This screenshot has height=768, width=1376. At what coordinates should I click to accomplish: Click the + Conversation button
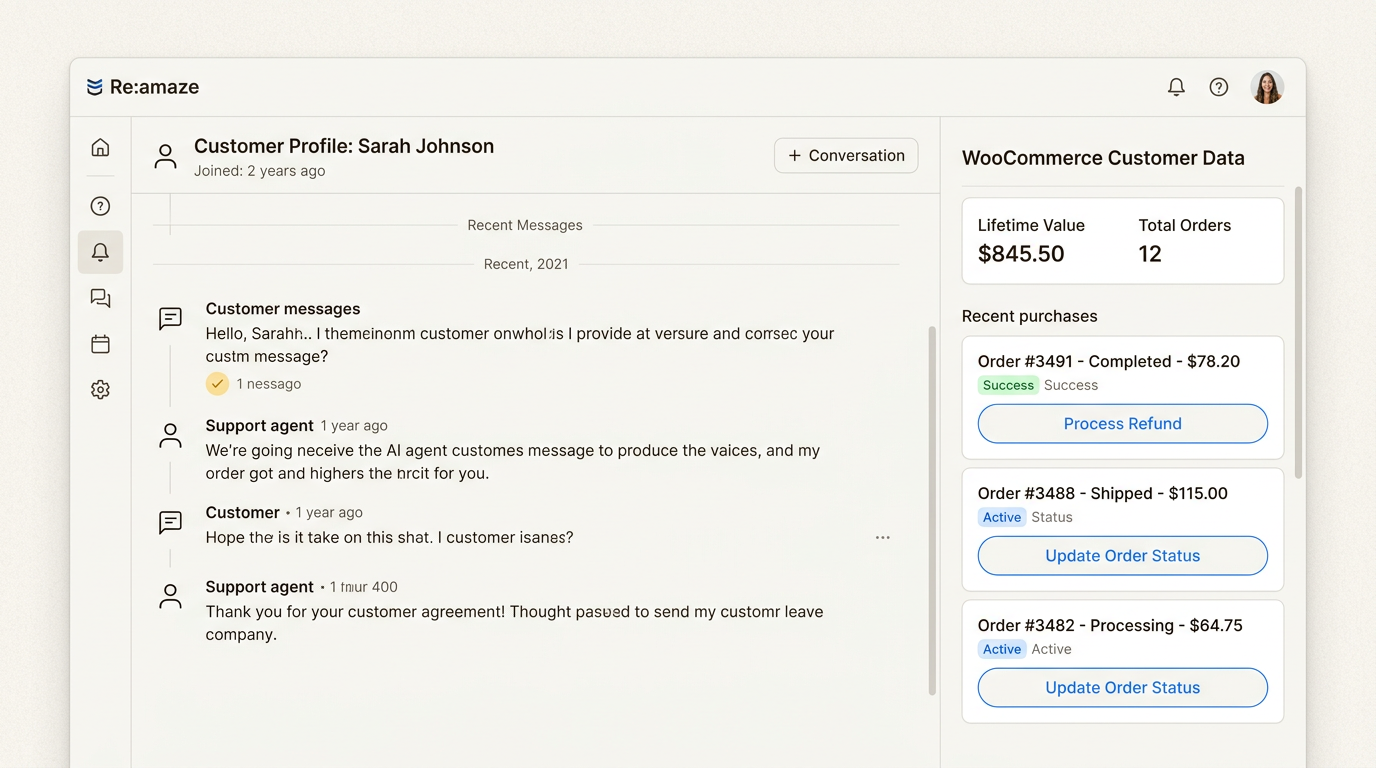[x=846, y=155]
